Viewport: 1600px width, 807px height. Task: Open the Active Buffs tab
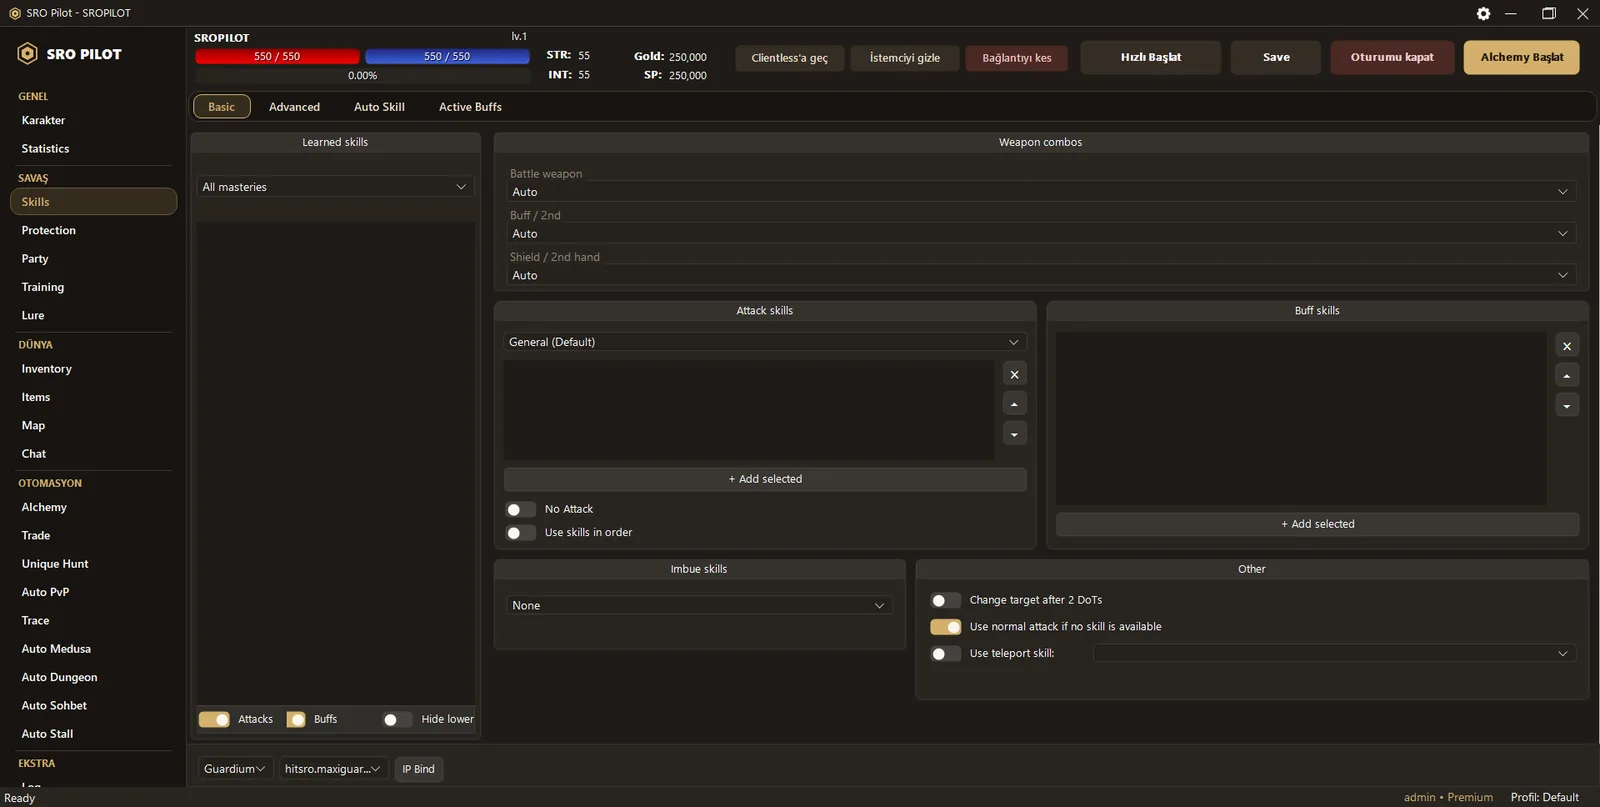click(470, 107)
